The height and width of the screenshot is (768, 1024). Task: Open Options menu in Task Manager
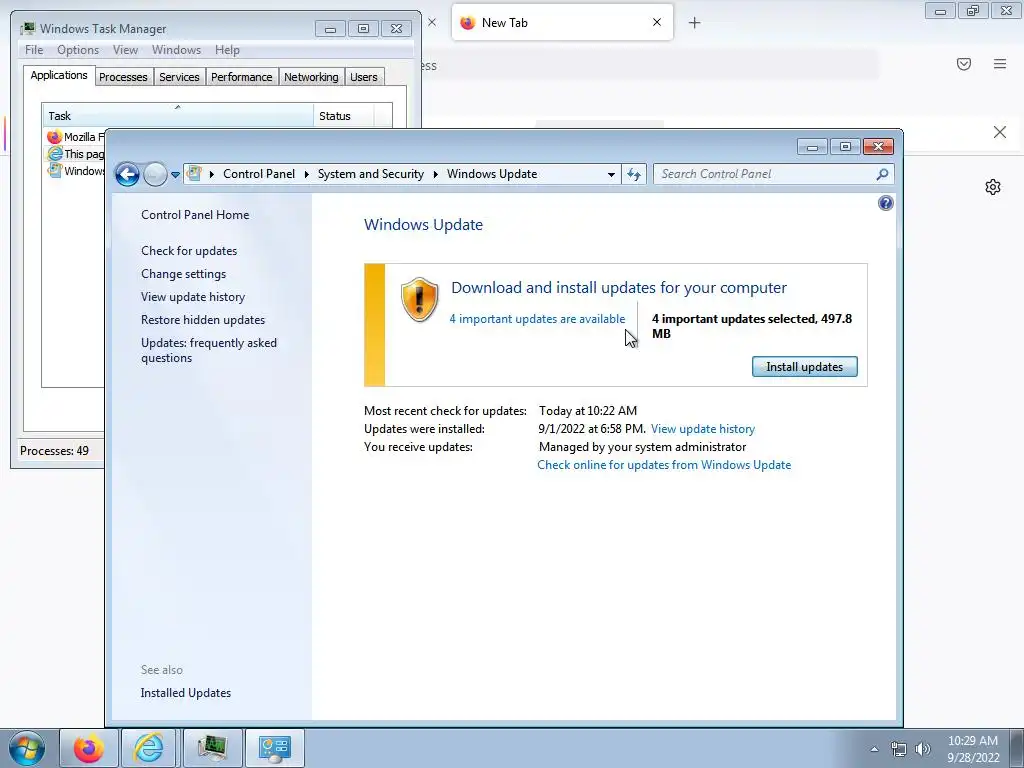78,50
